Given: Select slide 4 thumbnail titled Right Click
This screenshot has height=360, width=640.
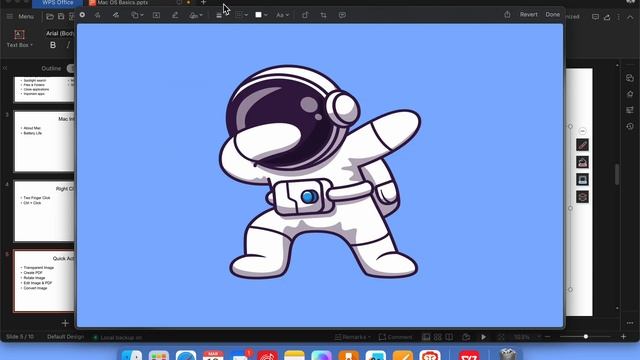Looking at the screenshot, I should coord(44,211).
